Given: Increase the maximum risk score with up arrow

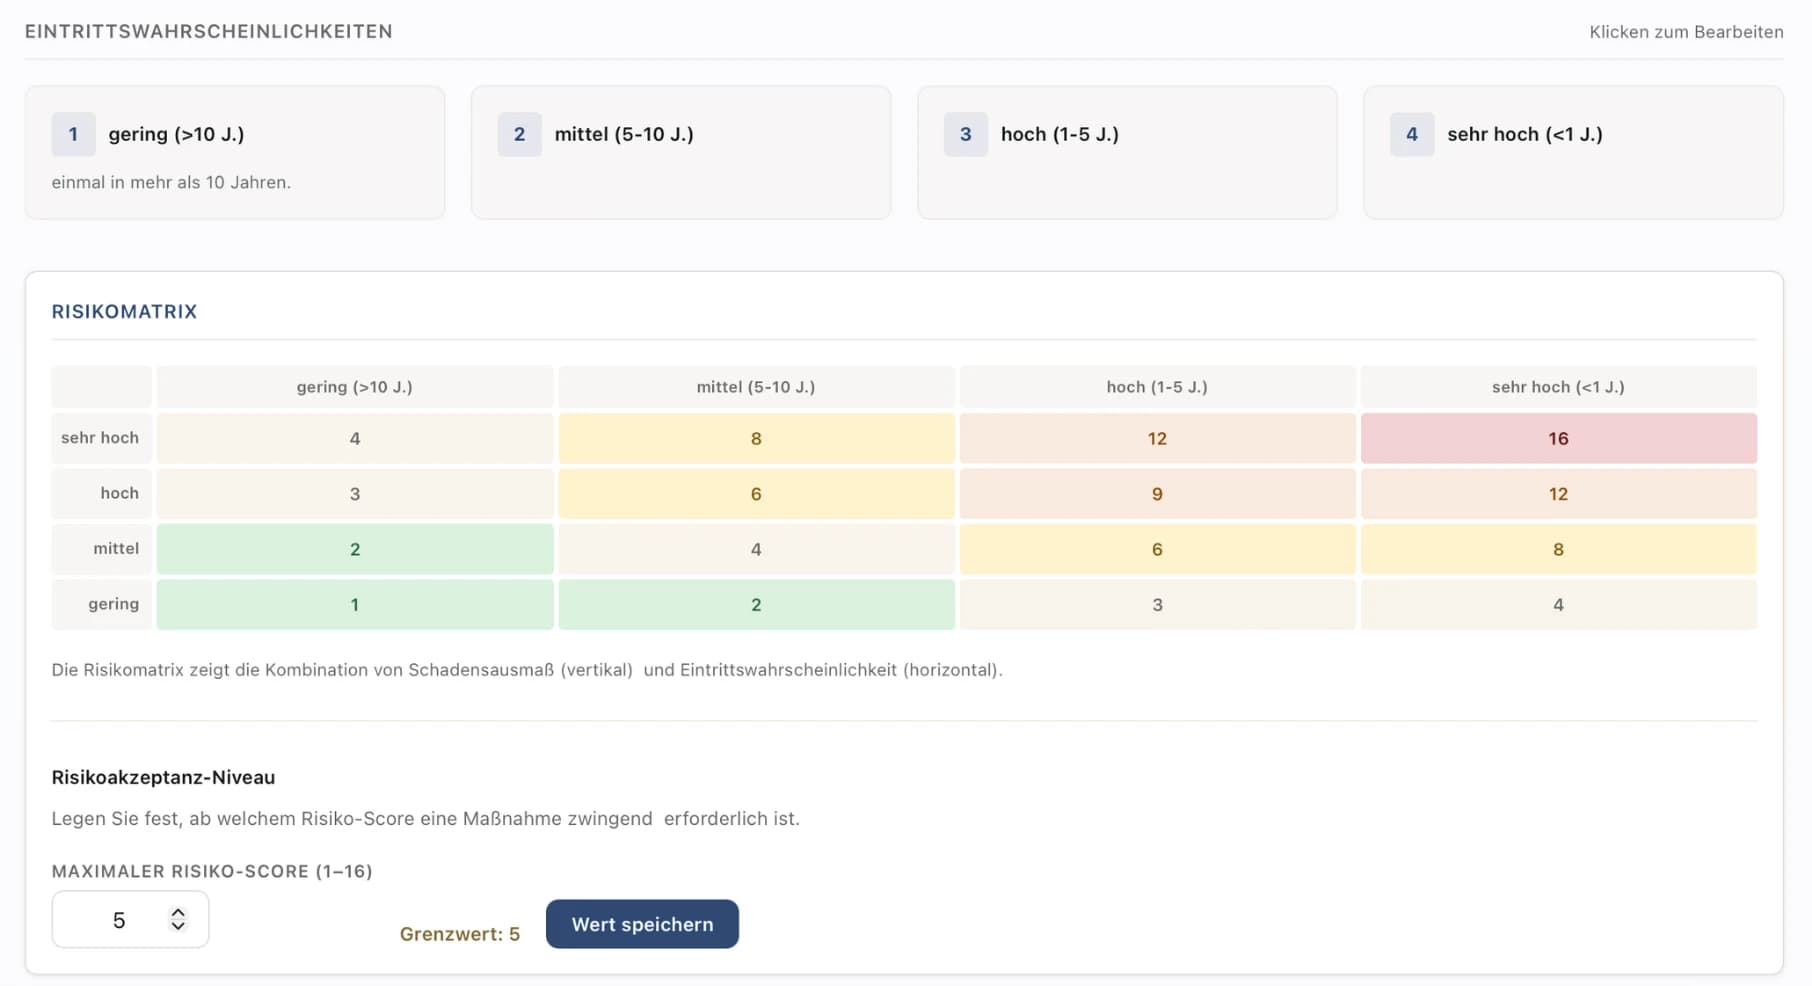Looking at the screenshot, I should tap(178, 913).
